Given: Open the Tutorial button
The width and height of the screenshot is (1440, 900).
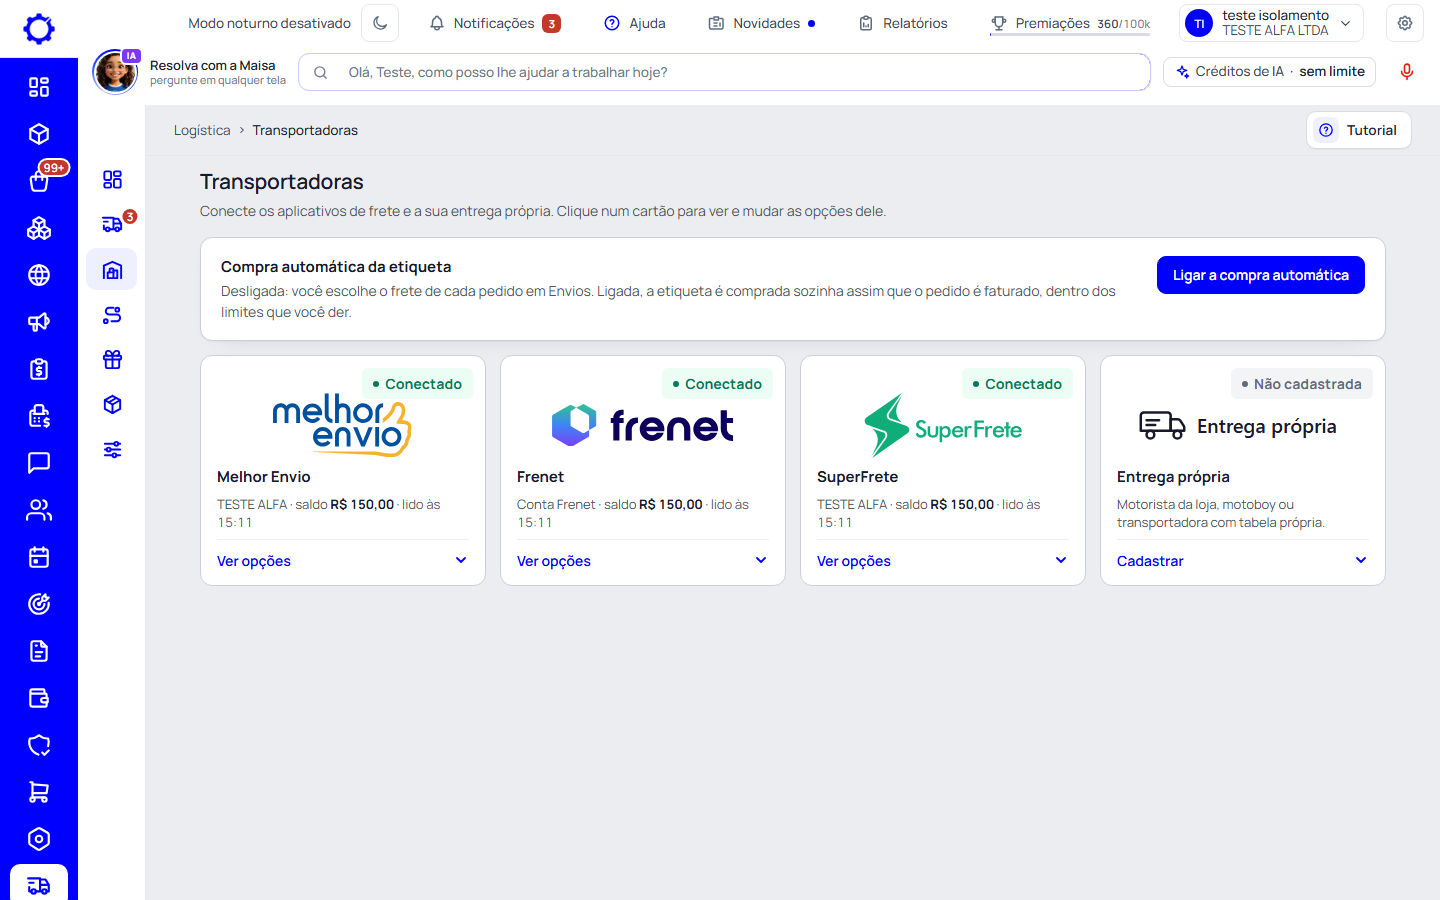Looking at the screenshot, I should (x=1359, y=130).
